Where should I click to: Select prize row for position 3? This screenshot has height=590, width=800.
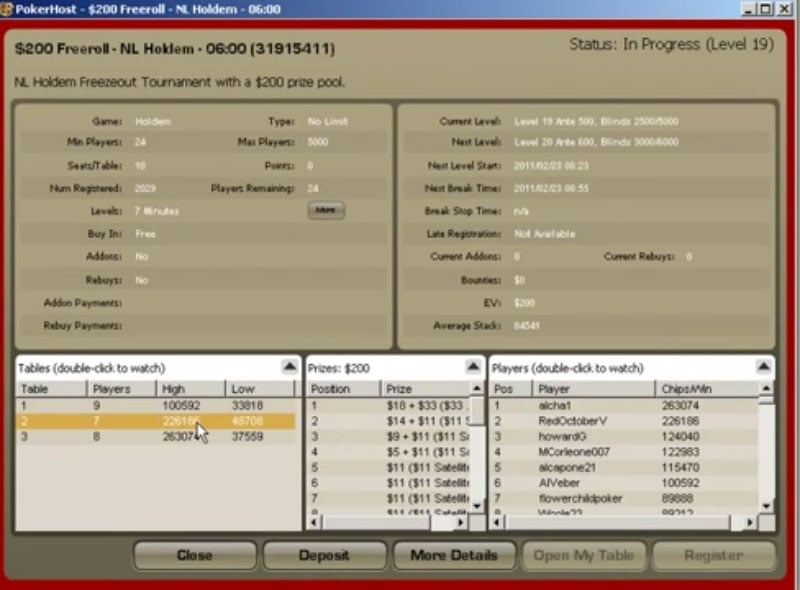point(388,437)
